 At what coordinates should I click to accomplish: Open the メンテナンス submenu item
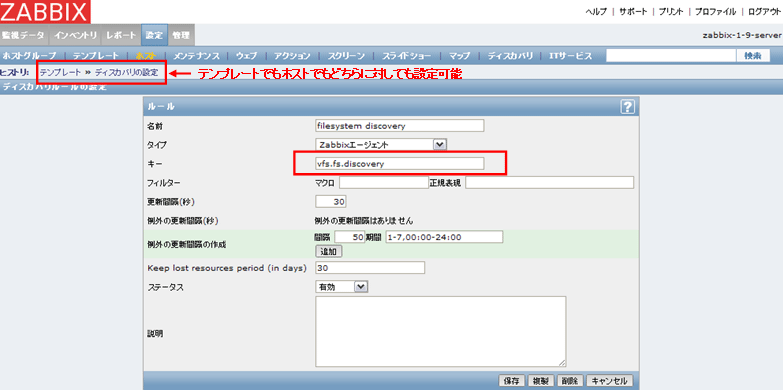pos(196,56)
